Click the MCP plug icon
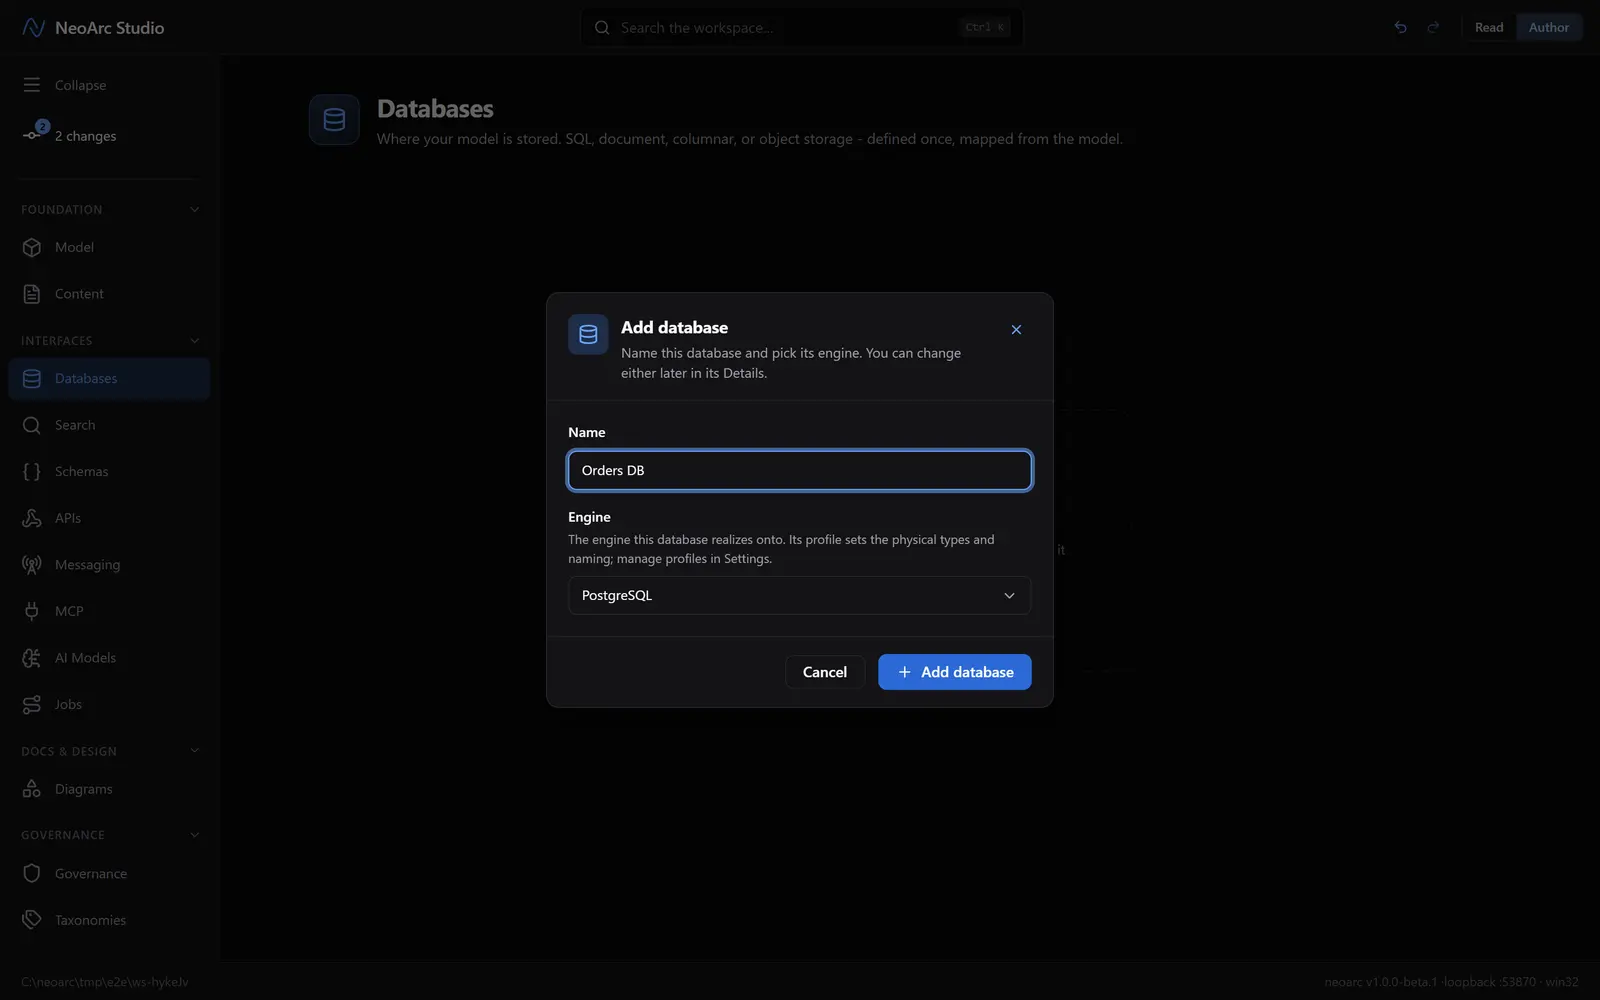Screen dimensions: 1600x1000 [32, 611]
